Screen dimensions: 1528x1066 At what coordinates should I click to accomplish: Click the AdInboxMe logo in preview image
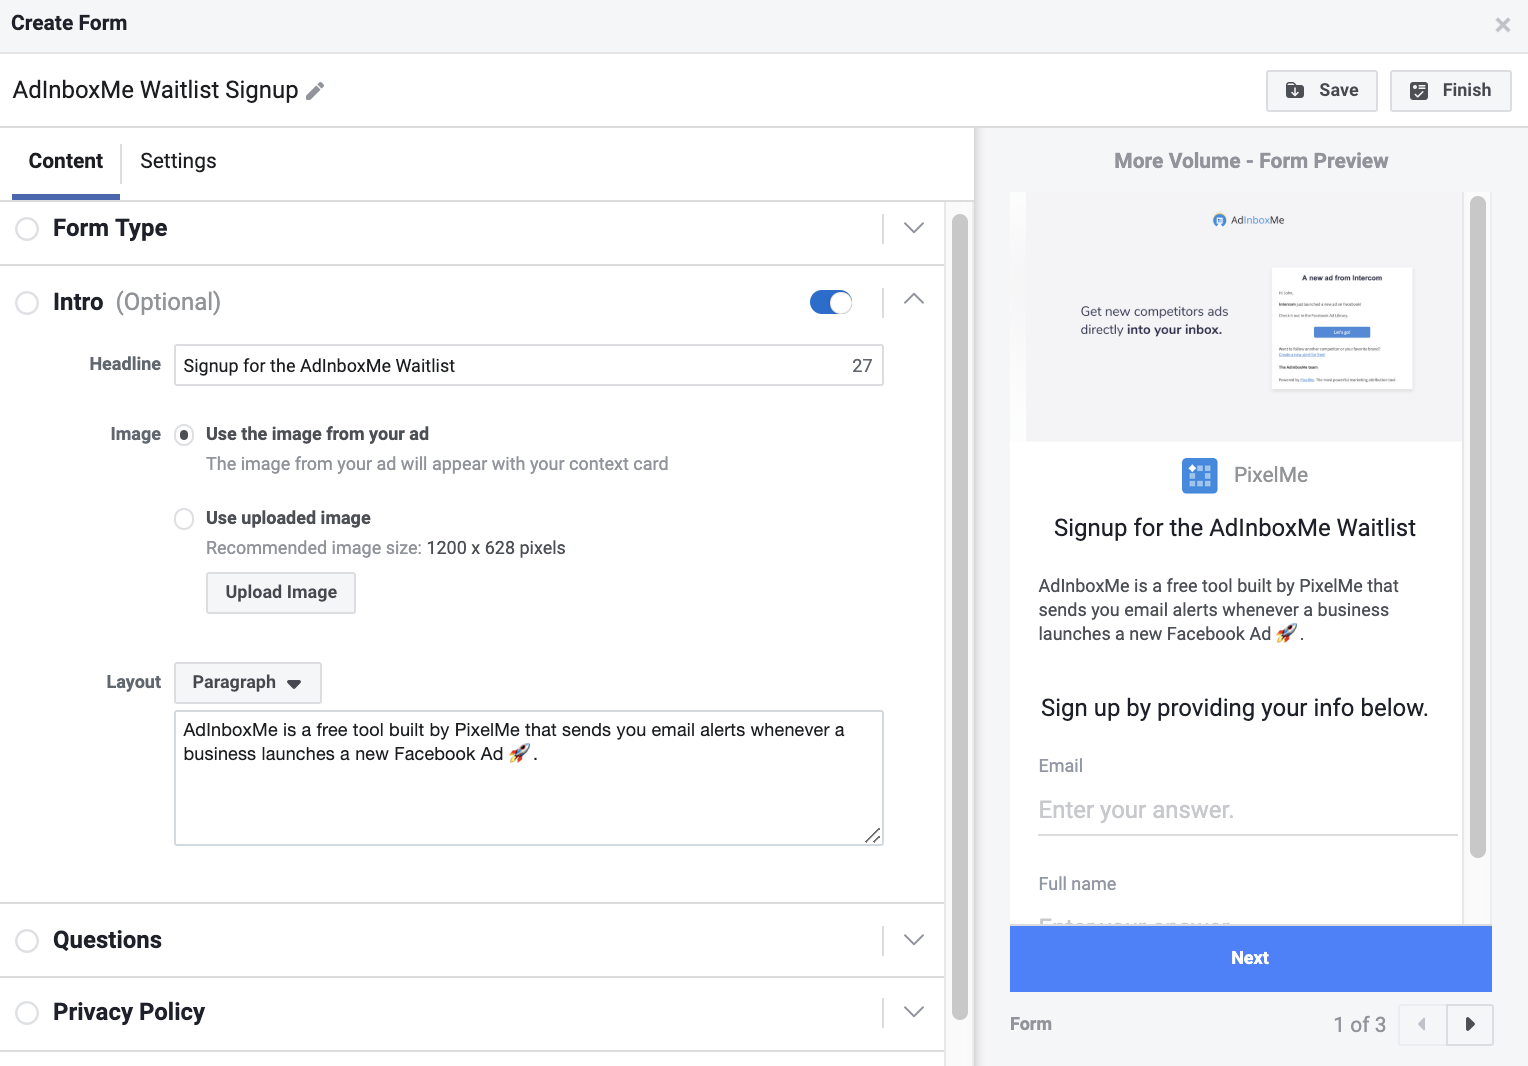[1249, 220]
